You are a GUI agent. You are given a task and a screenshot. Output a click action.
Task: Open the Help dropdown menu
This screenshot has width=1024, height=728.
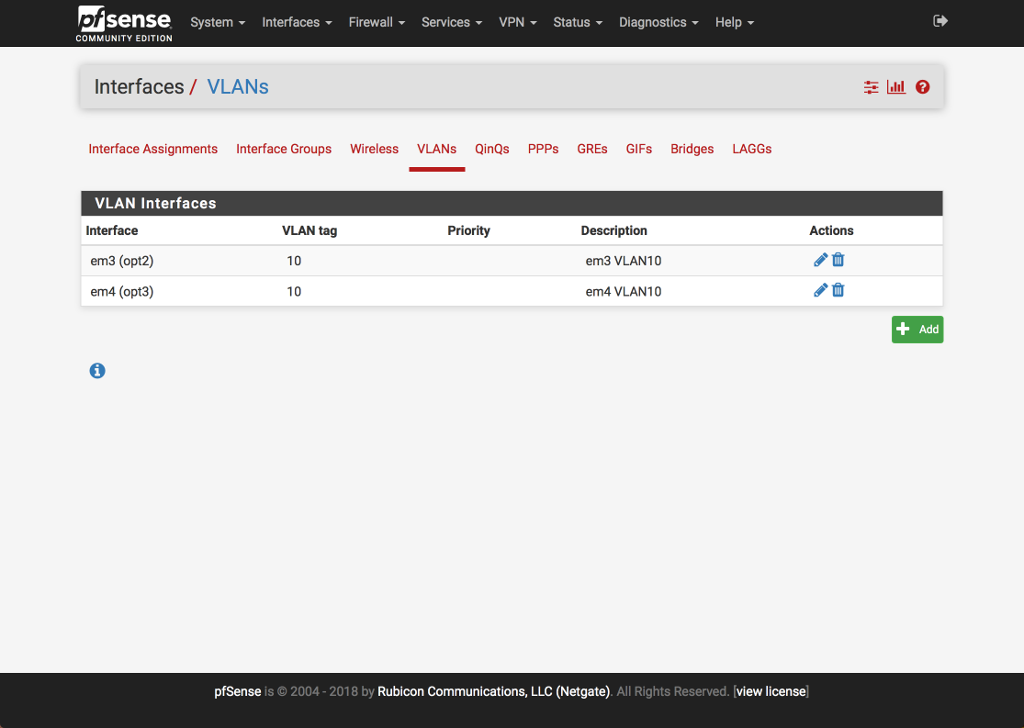tap(734, 22)
